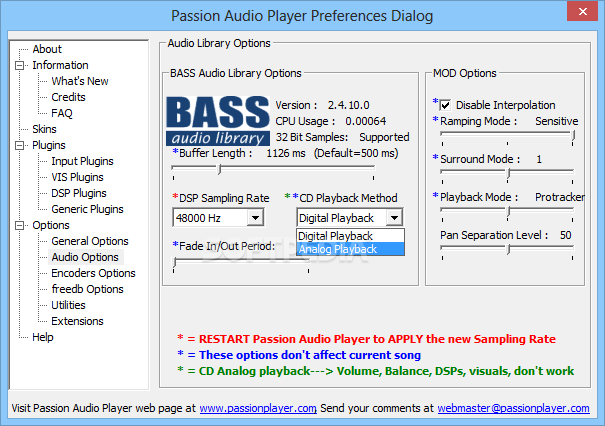Image resolution: width=605 pixels, height=426 pixels.
Task: Open Input Plugins settings
Action: (x=82, y=161)
